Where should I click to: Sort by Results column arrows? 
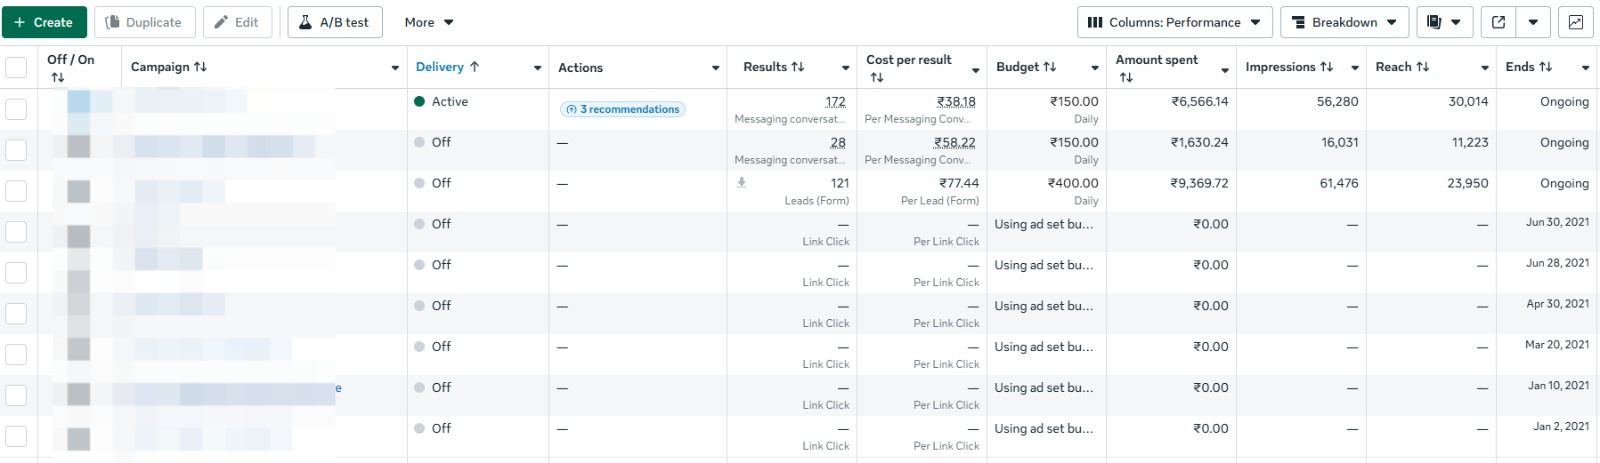pyautogui.click(x=797, y=67)
